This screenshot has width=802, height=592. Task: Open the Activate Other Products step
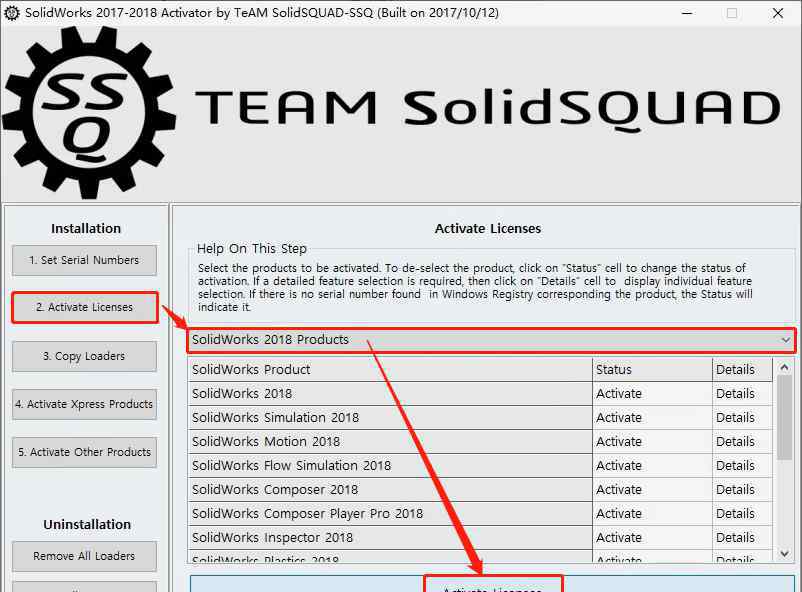coord(85,452)
